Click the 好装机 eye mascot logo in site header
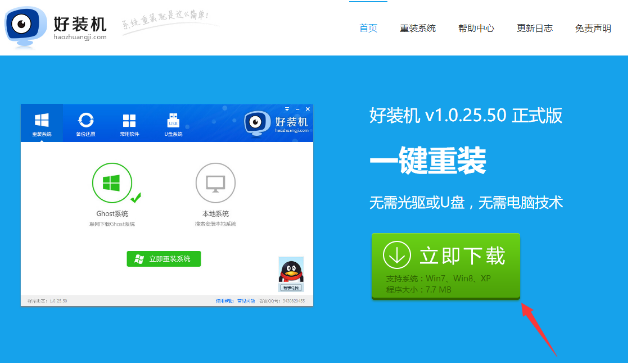Image resolution: width=628 pixels, height=363 pixels. point(25,26)
